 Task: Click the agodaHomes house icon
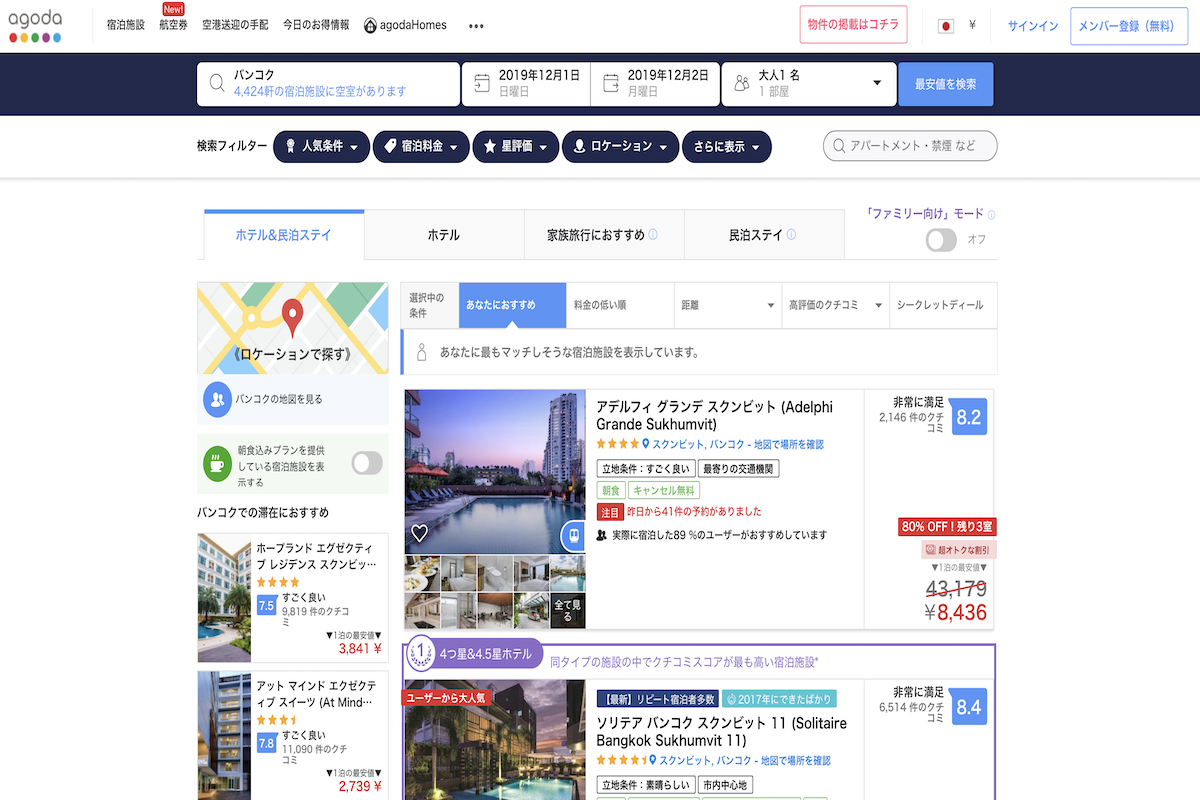(x=370, y=26)
